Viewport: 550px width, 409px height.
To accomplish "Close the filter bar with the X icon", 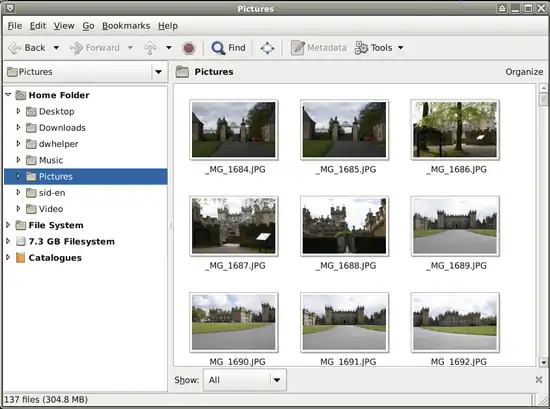I will tap(539, 380).
